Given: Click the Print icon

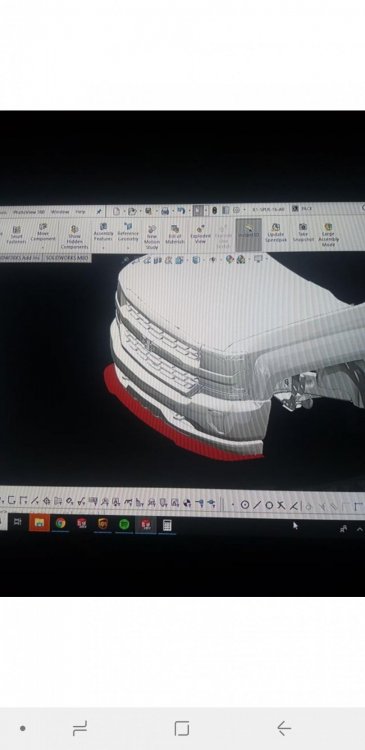Looking at the screenshot, I should point(165,211).
